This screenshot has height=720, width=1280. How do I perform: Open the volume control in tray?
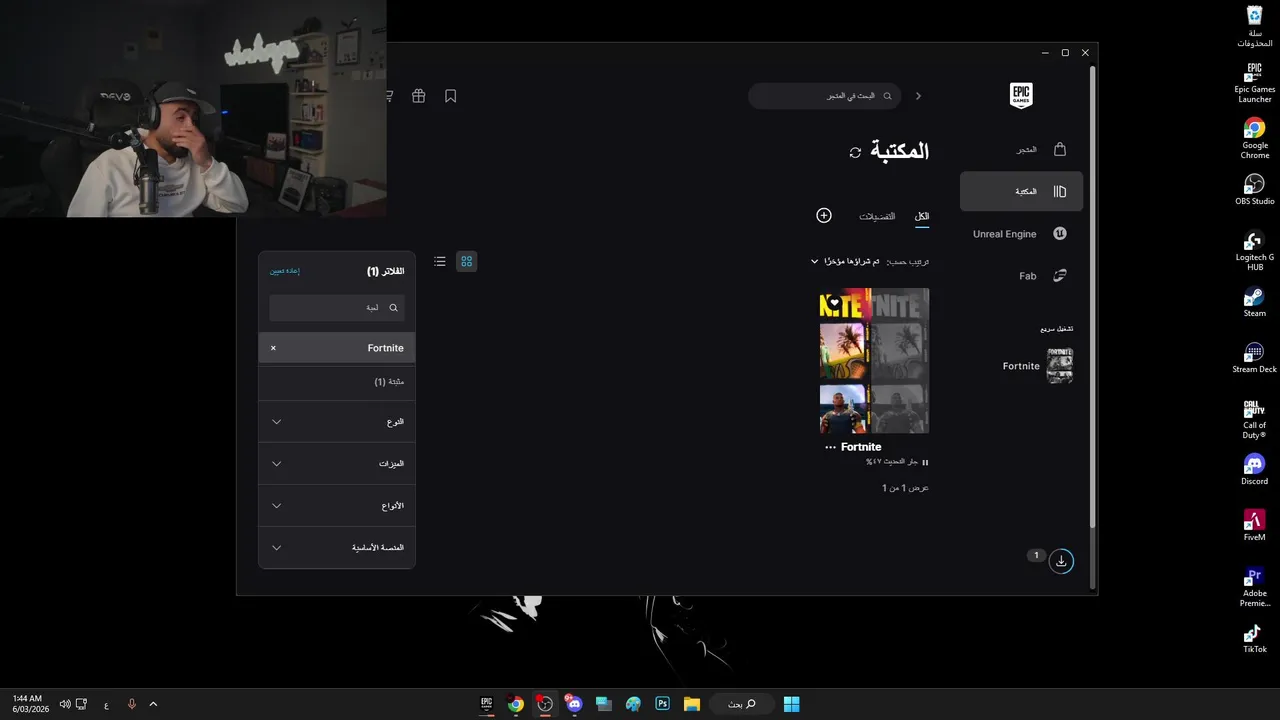point(65,704)
